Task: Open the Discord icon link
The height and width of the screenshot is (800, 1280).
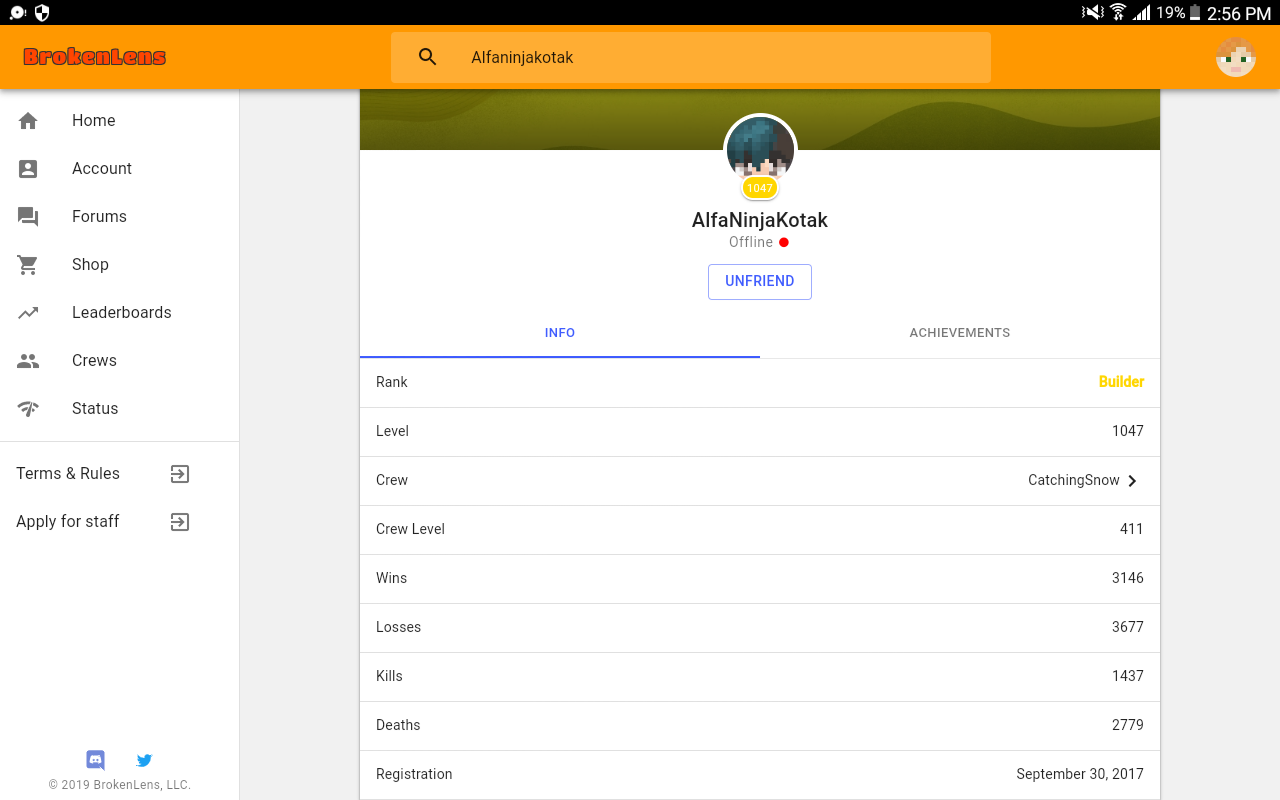Action: (x=96, y=760)
